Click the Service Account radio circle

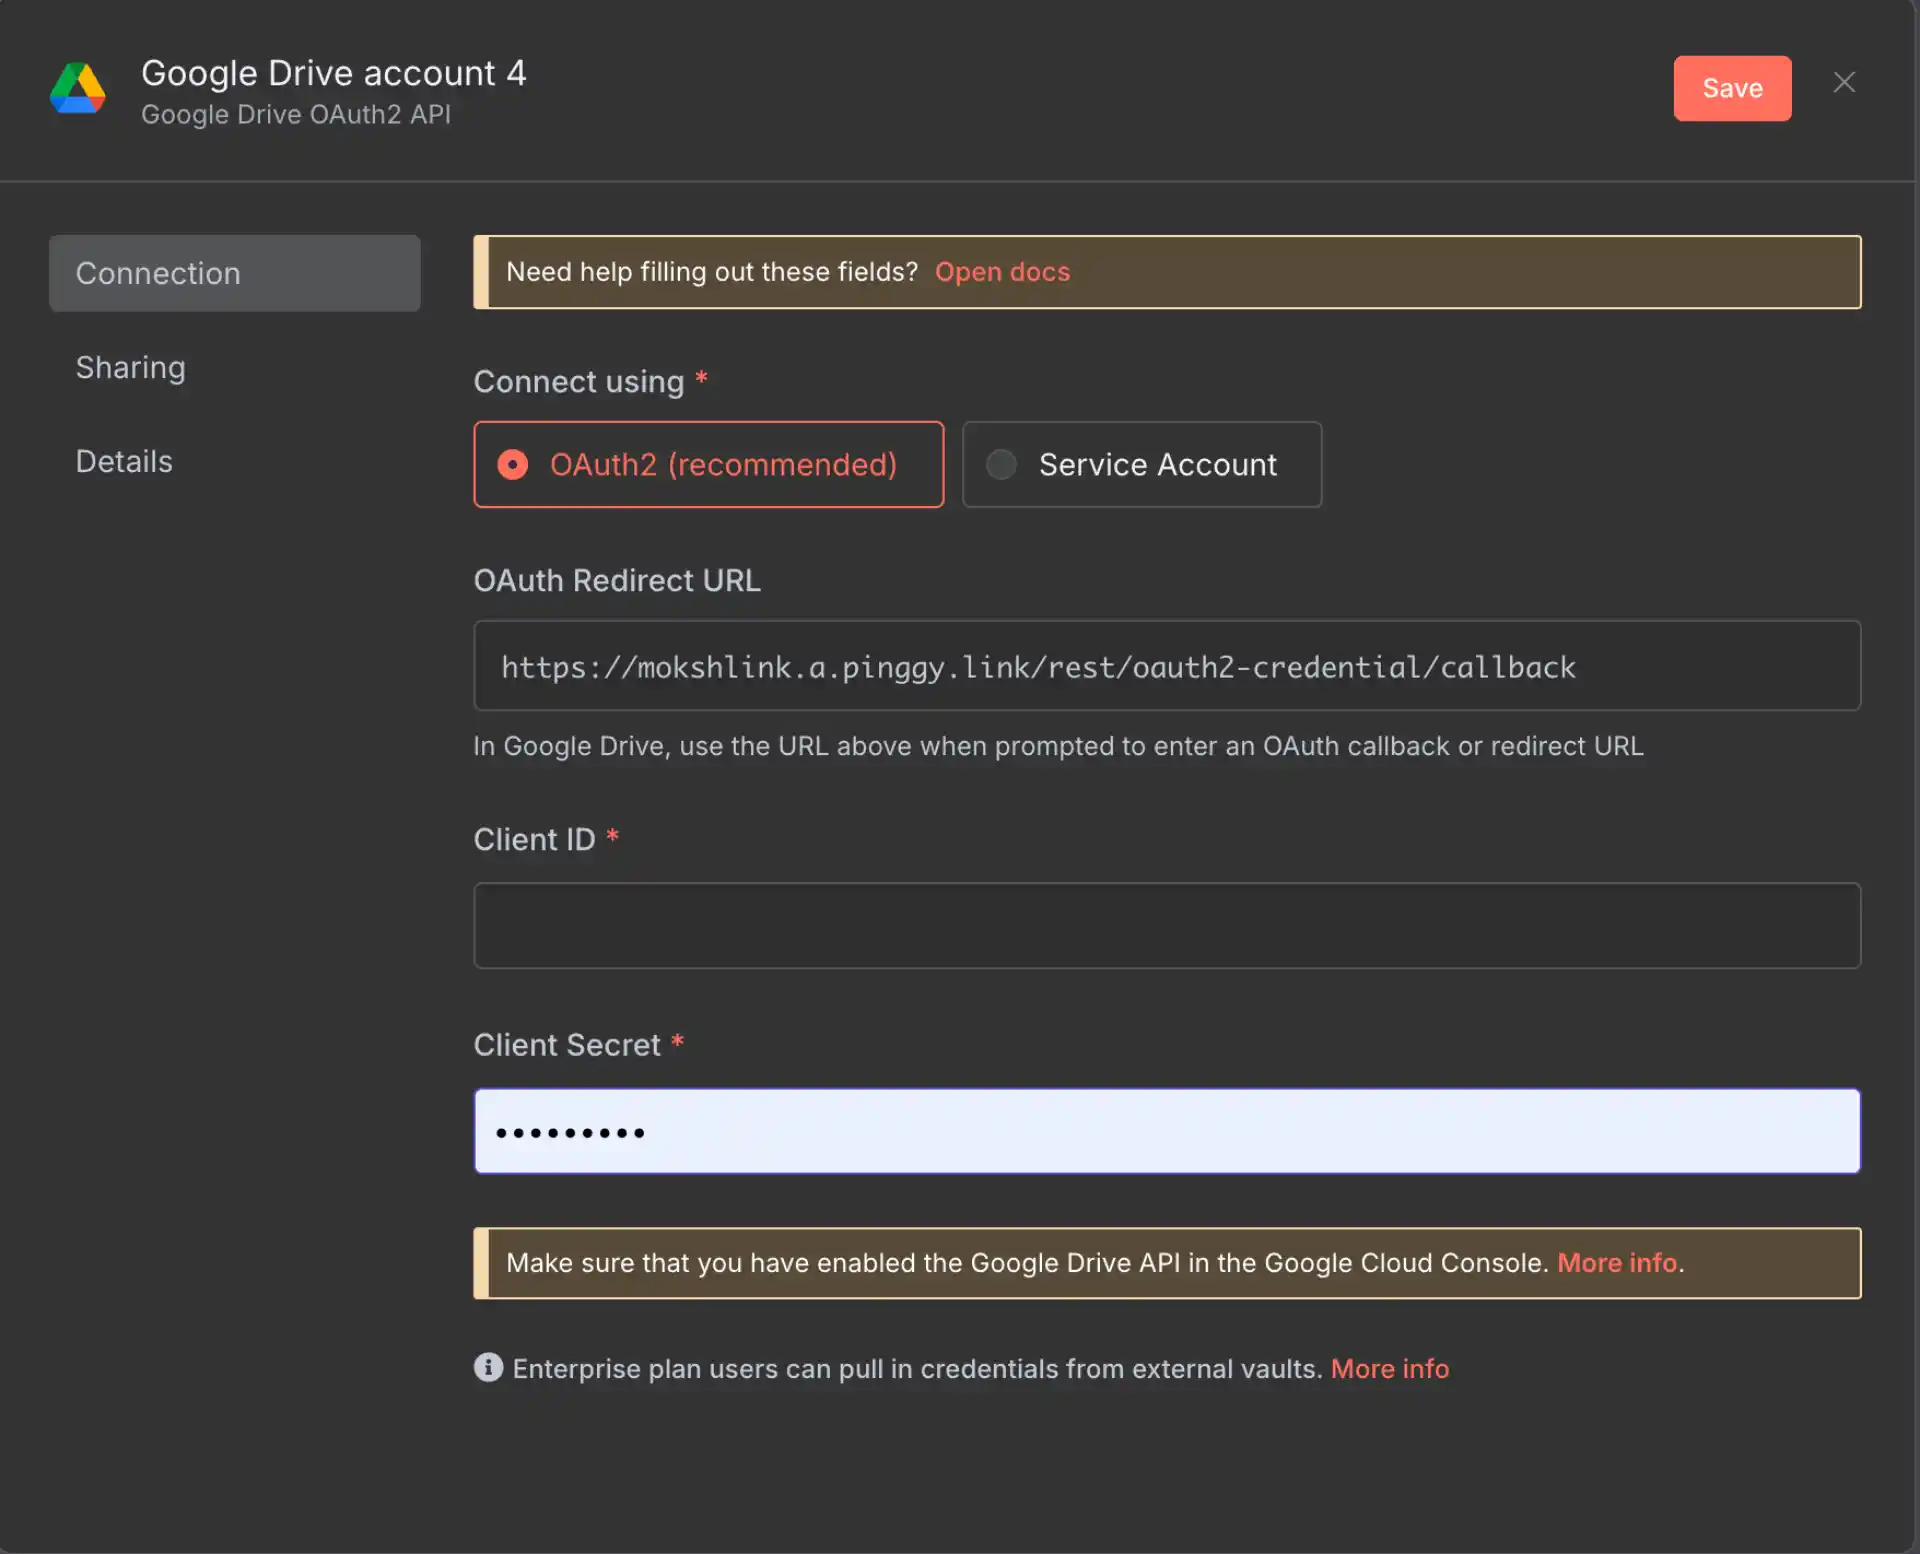click(x=1001, y=465)
